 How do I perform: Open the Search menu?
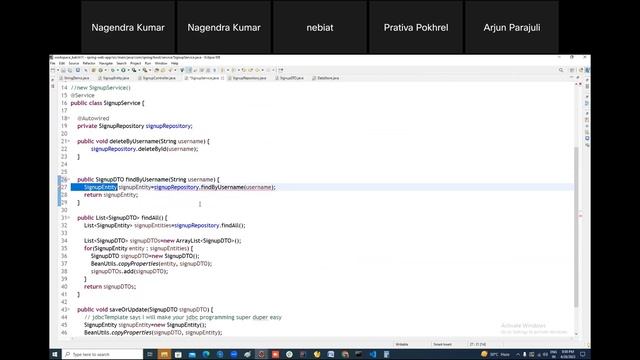click(x=122, y=63)
